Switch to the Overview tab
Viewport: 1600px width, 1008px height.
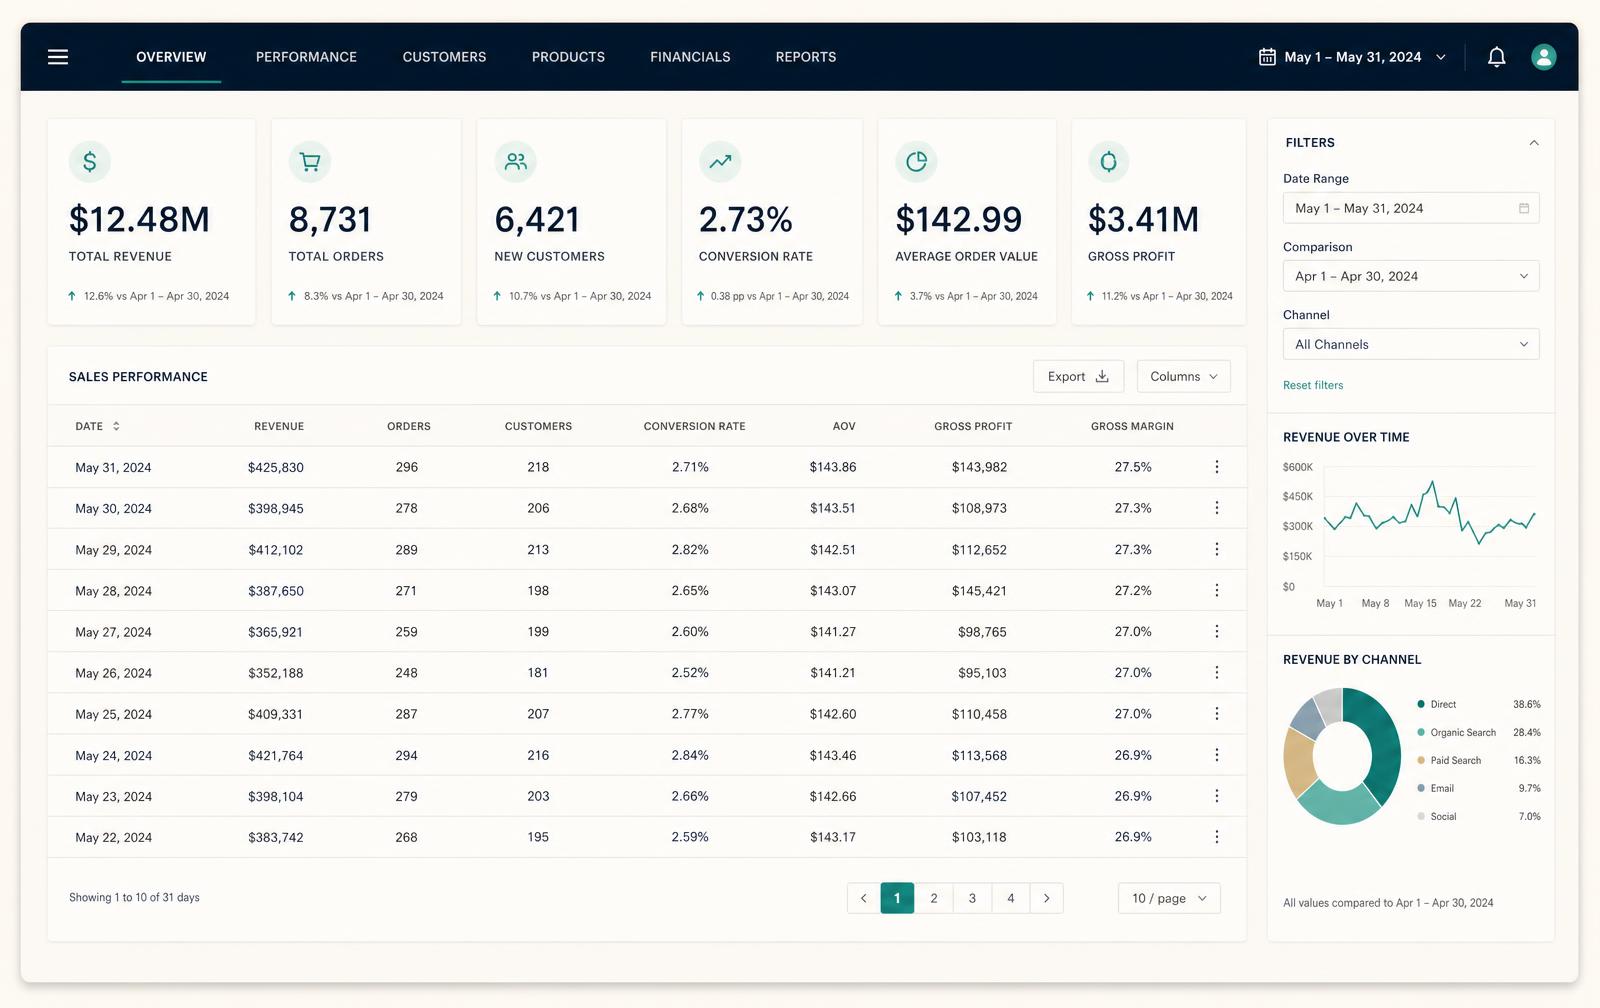click(171, 57)
